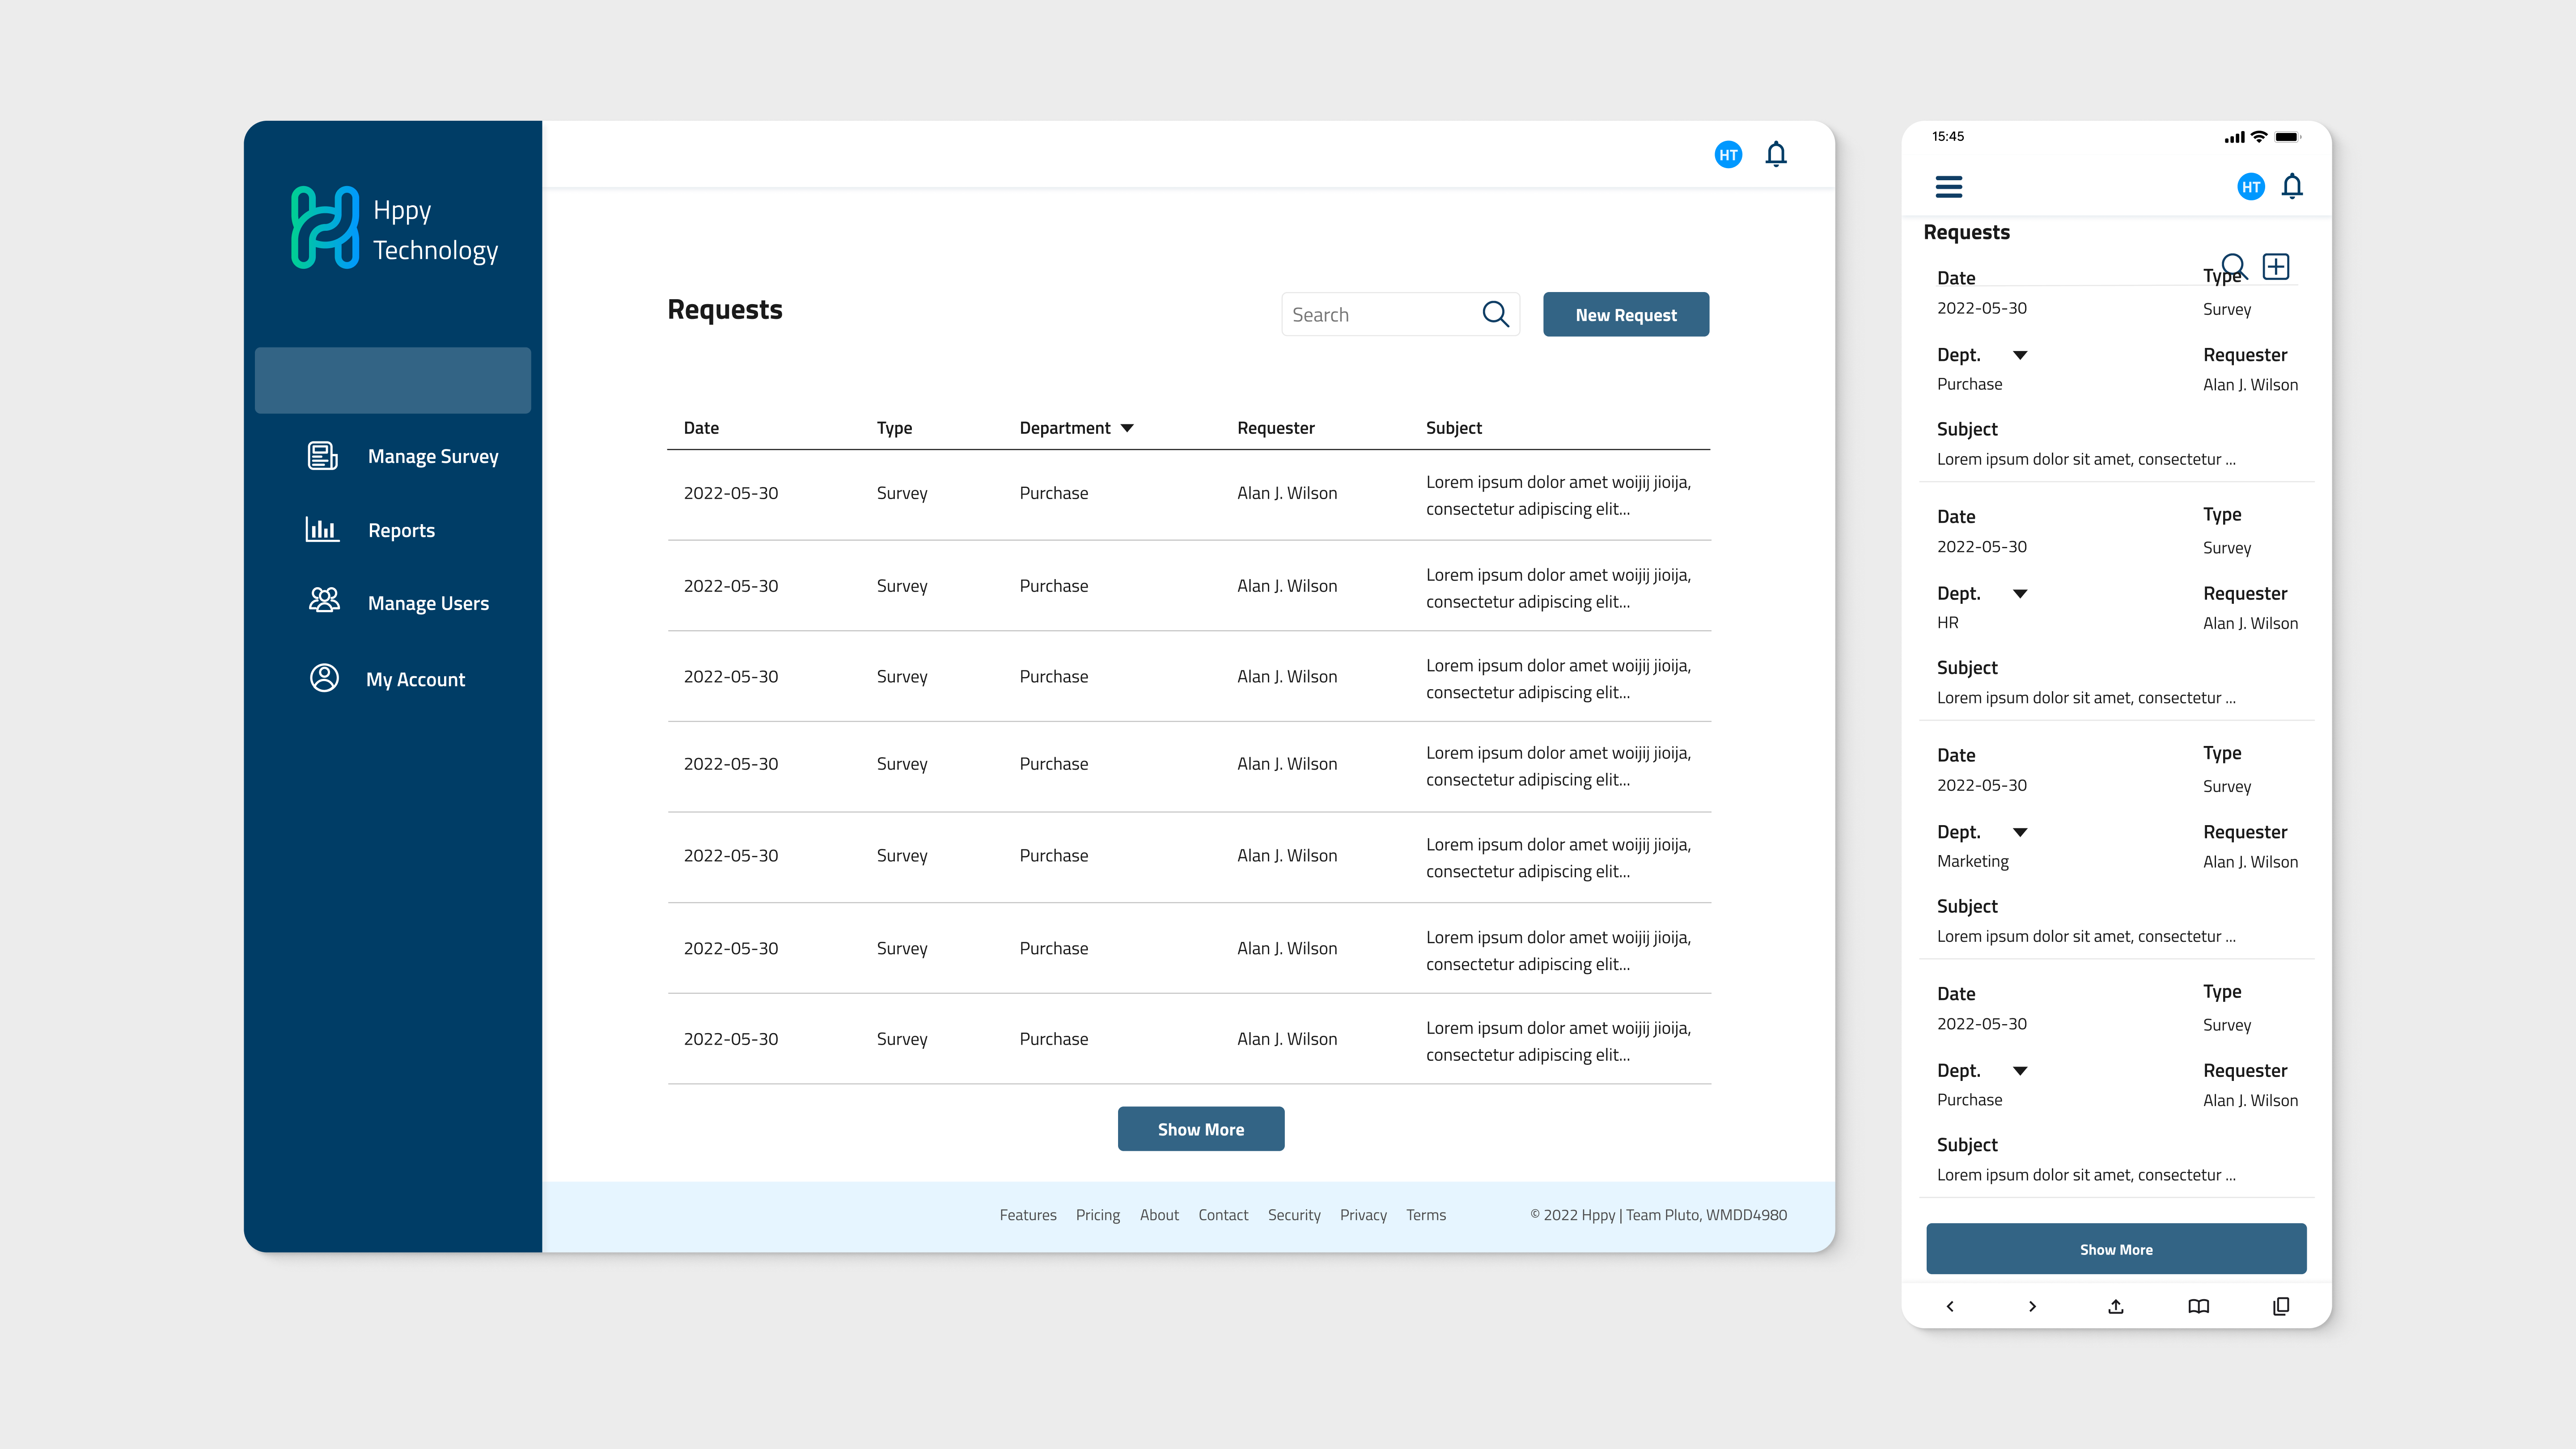This screenshot has height=1449, width=2576.
Task: Open the My Account menu item
Action: click(416, 679)
